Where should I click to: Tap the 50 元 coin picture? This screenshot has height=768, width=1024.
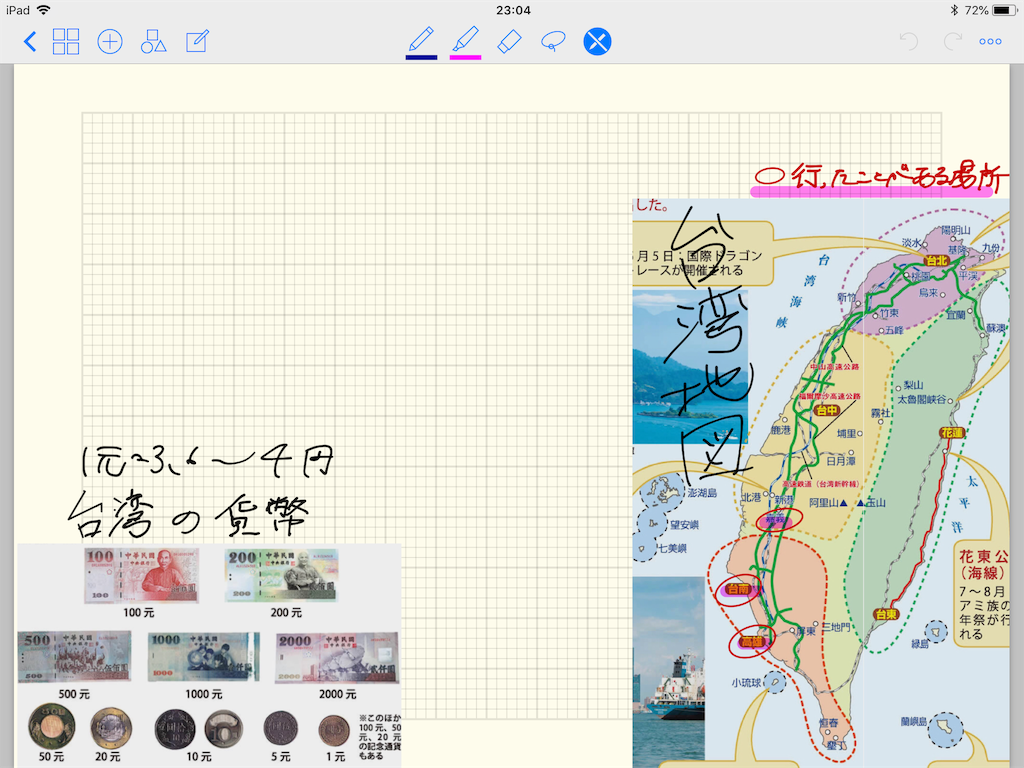coord(52,726)
